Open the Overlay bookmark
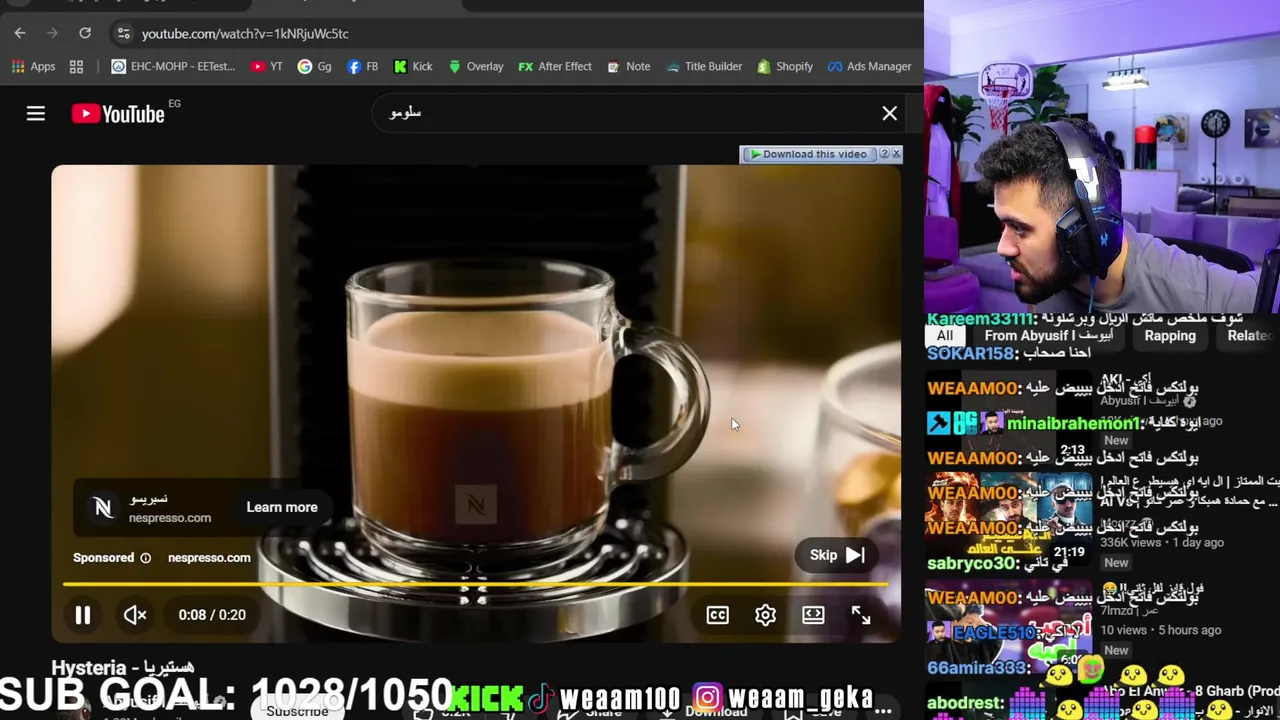 click(476, 67)
